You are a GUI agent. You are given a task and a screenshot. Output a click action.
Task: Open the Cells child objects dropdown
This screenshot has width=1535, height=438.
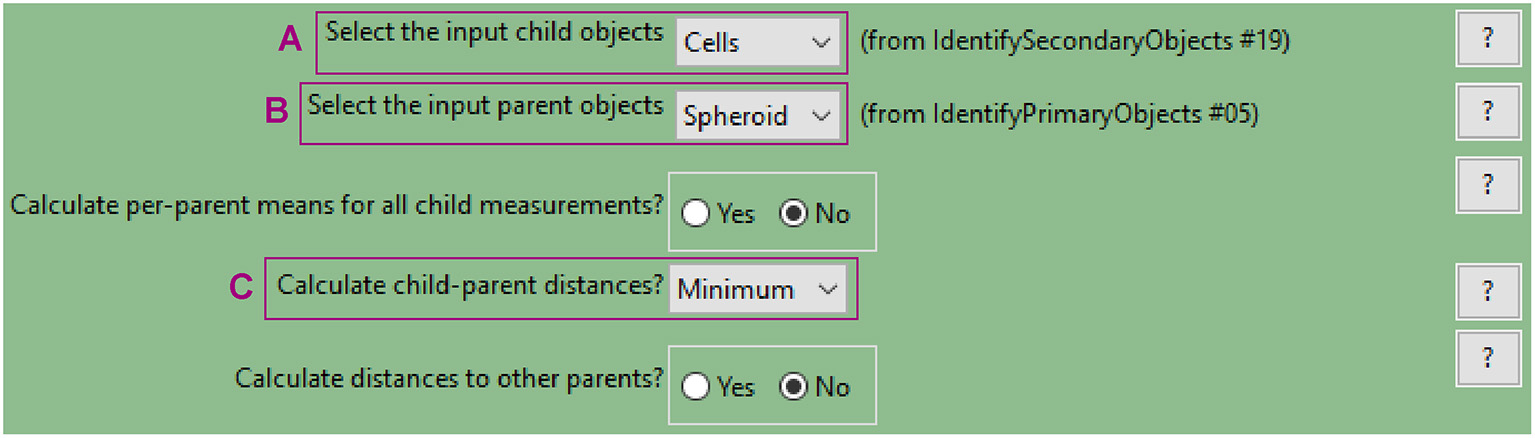point(758,43)
